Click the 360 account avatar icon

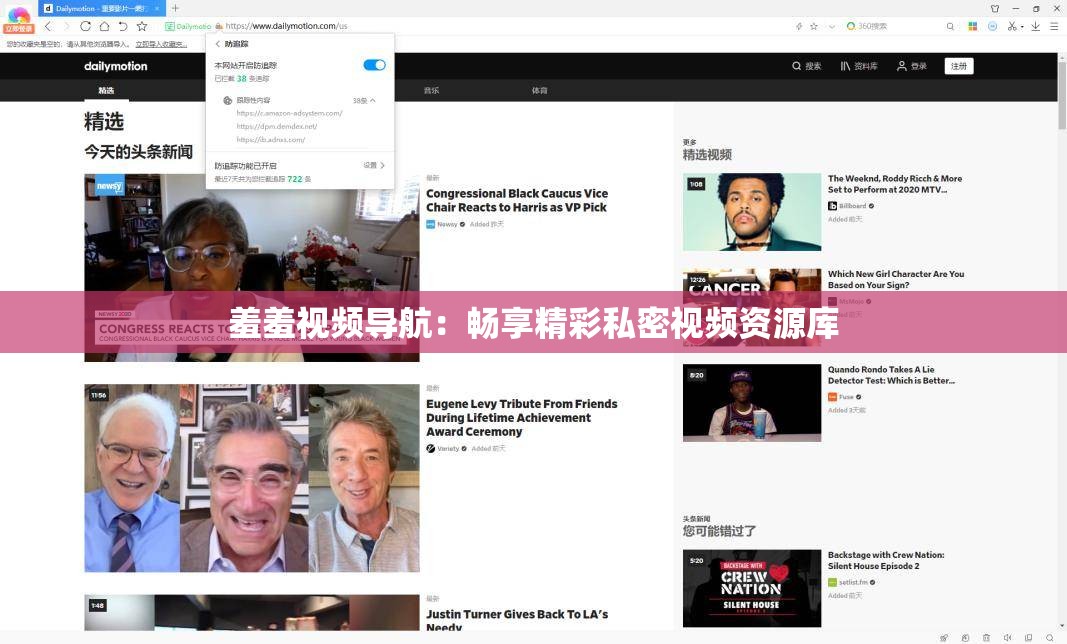click(x=992, y=26)
